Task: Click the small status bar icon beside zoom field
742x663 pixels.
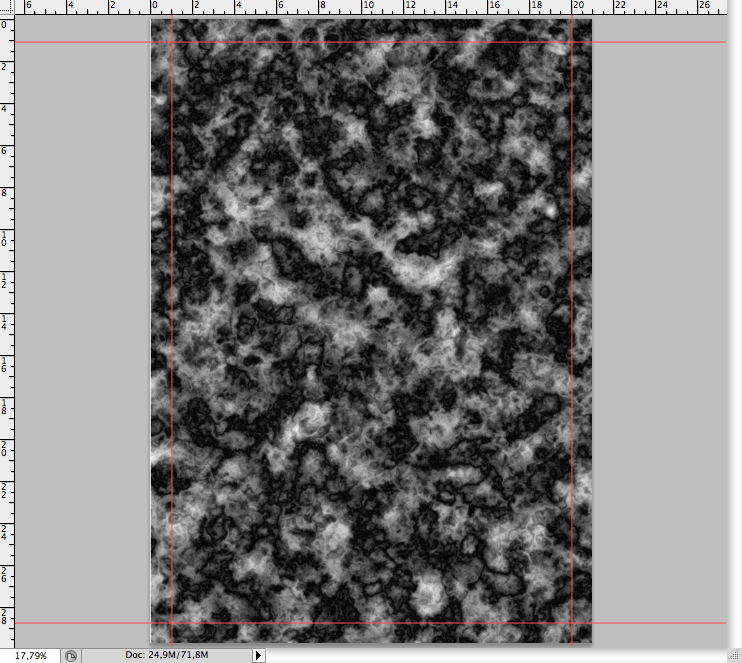Action: [x=71, y=656]
